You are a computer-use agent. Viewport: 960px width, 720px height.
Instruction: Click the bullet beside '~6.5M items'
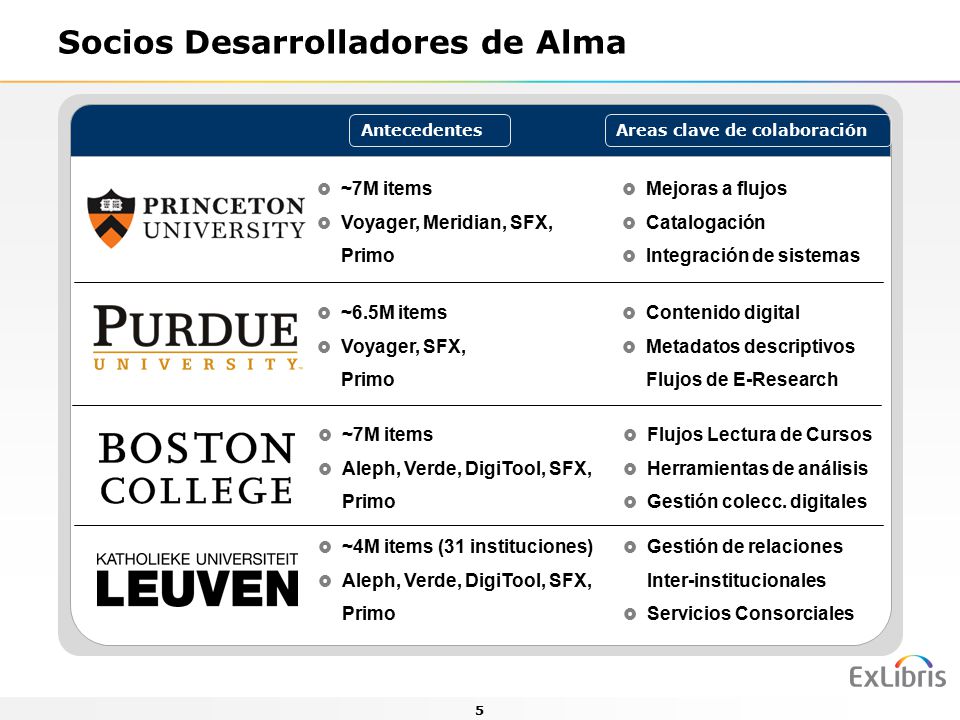point(324,313)
